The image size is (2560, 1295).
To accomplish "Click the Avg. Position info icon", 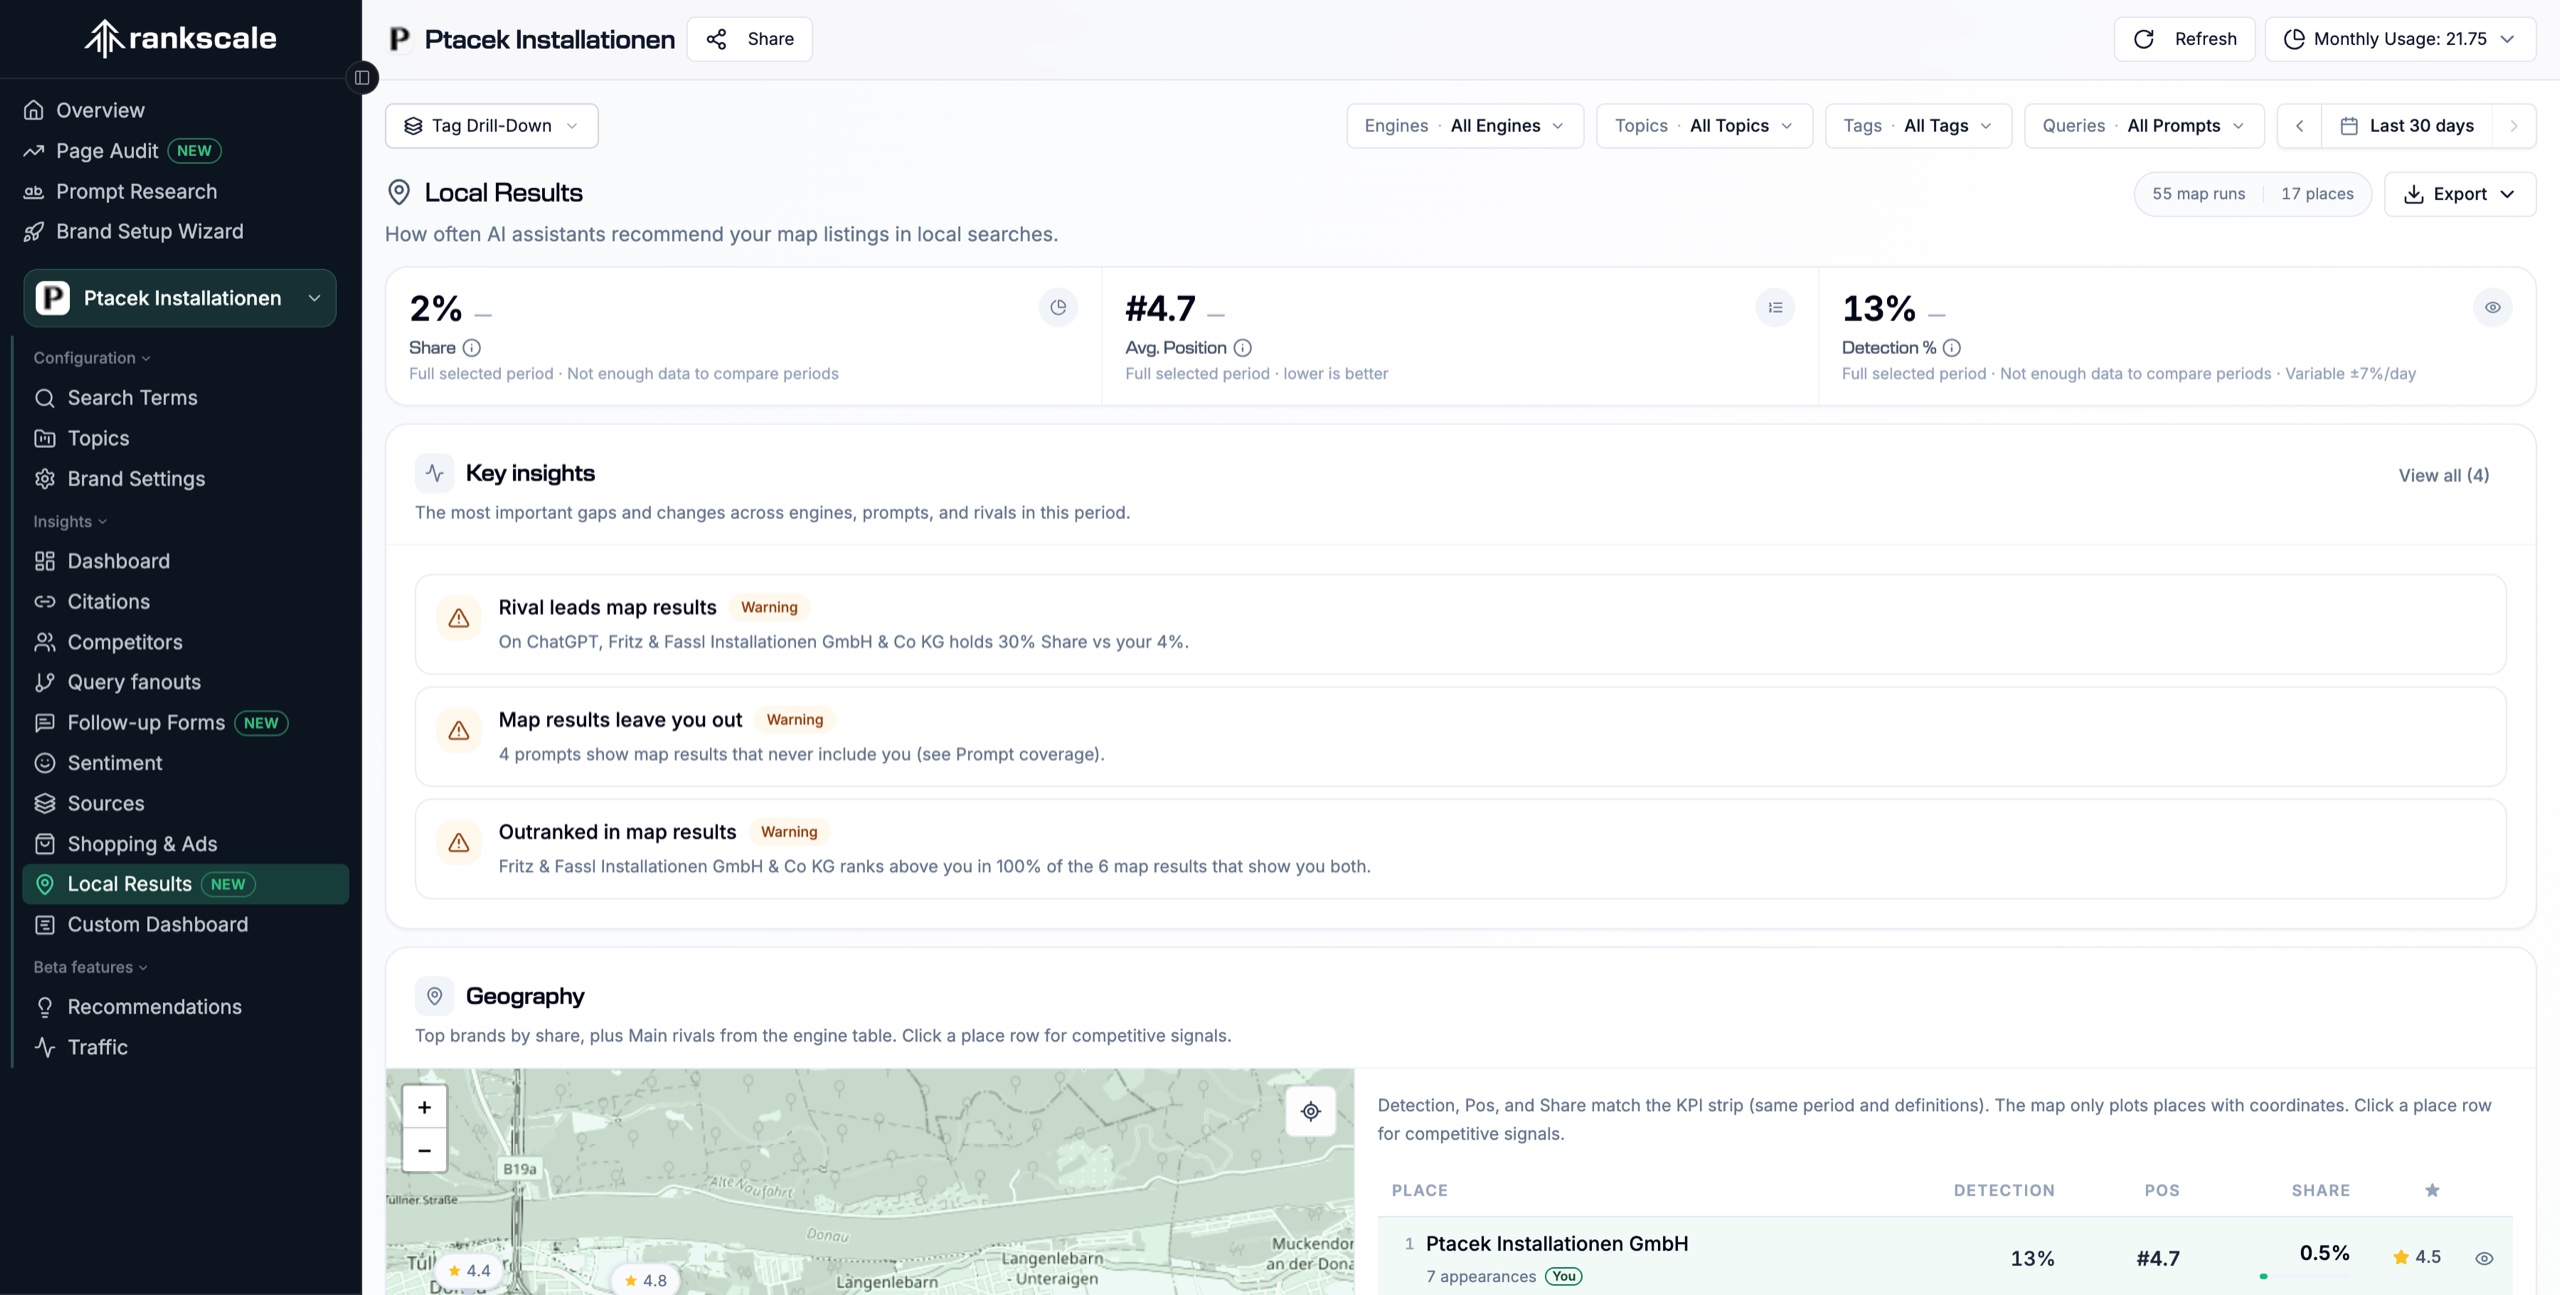I will pos(1243,348).
